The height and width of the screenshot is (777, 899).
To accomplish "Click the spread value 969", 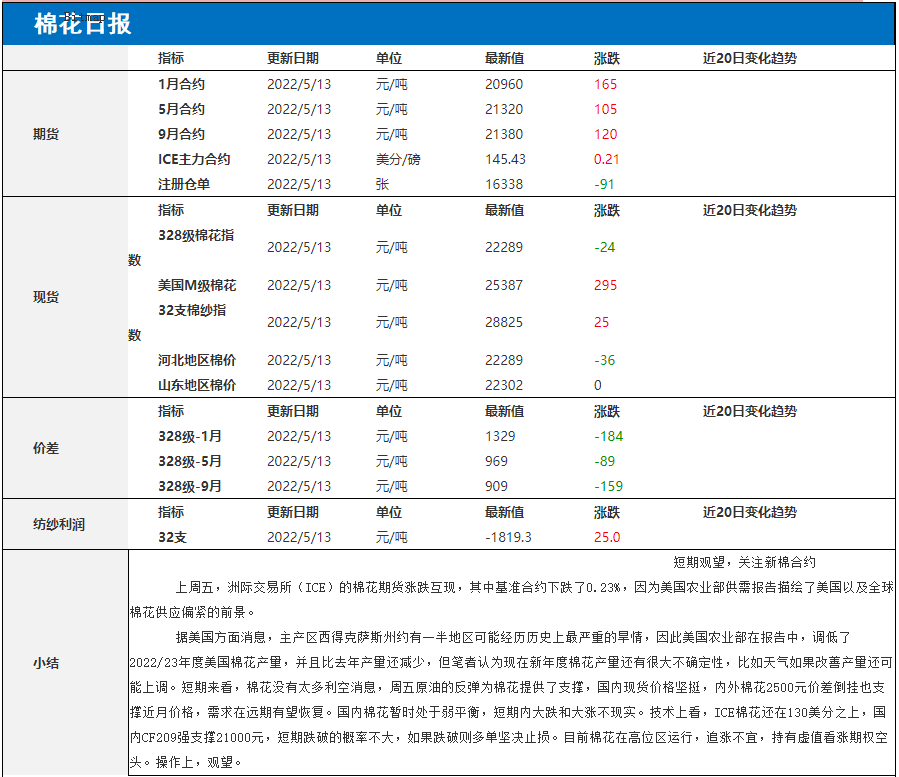I will tap(497, 461).
